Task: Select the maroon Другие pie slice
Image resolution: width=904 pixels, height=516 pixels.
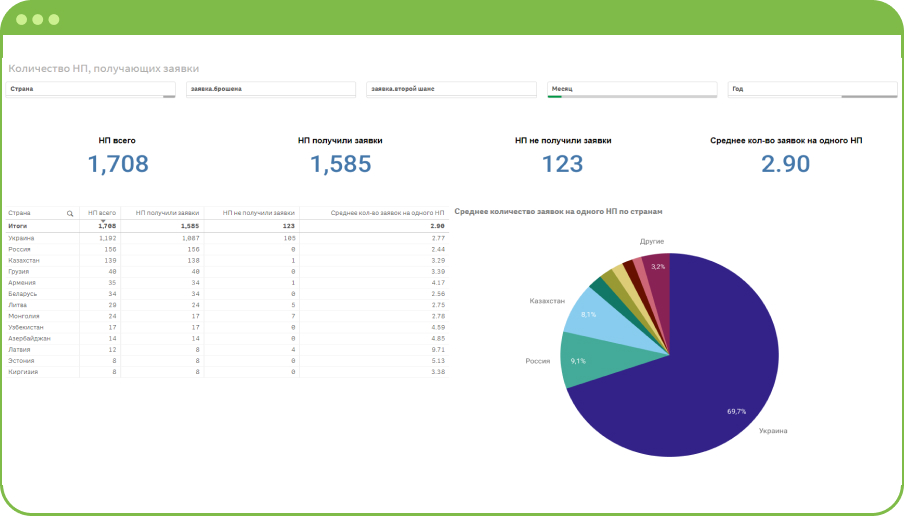Action: 656,268
